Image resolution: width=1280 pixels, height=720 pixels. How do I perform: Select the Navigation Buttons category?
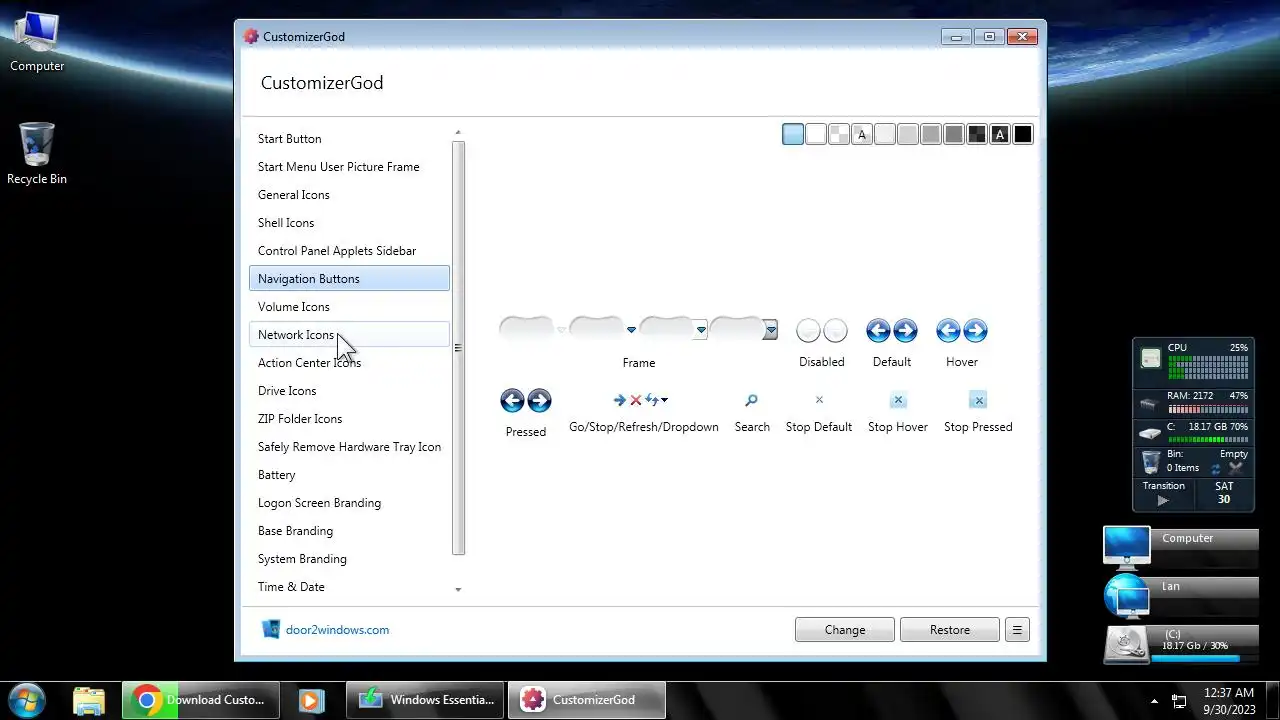click(349, 279)
